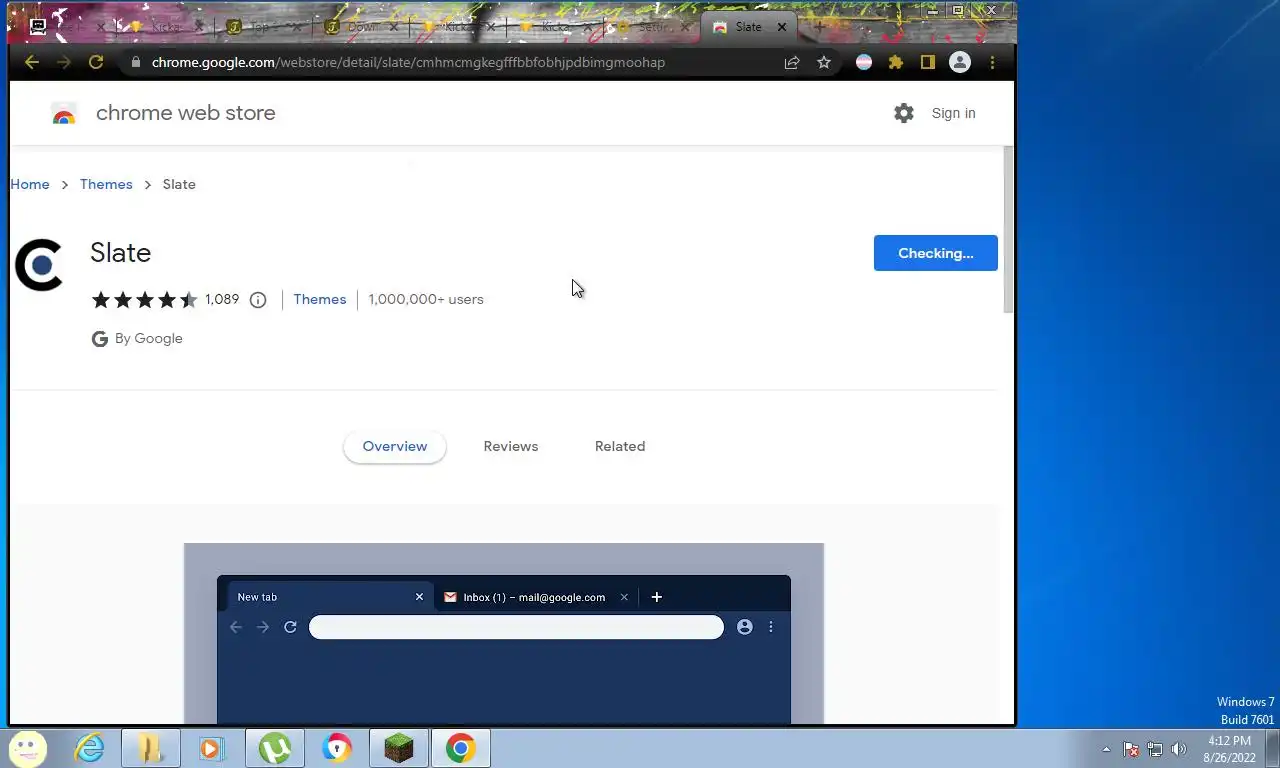Image resolution: width=1280 pixels, height=768 pixels.
Task: Switch to the Down browser tab
Action: click(360, 27)
